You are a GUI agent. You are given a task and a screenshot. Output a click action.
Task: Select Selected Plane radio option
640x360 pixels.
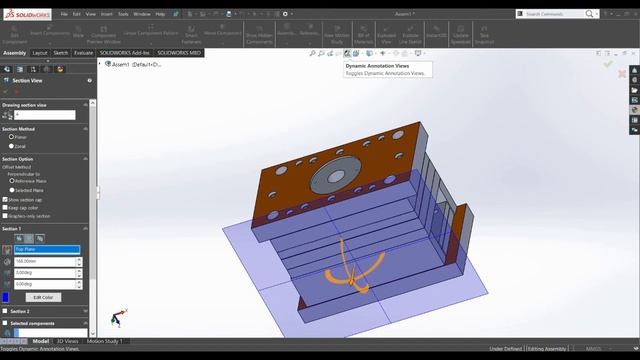click(x=12, y=190)
